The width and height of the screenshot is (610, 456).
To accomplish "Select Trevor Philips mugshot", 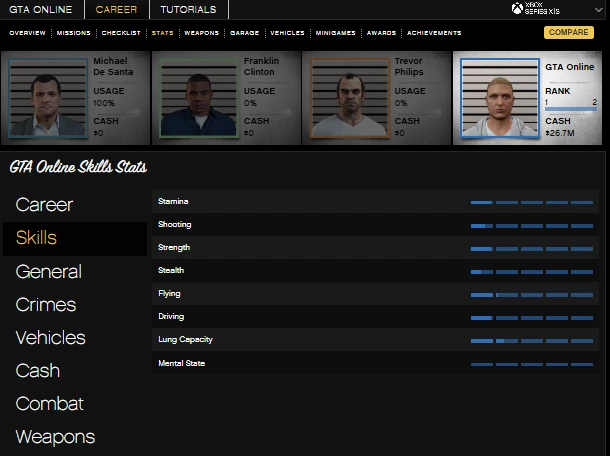I will pyautogui.click(x=349, y=98).
